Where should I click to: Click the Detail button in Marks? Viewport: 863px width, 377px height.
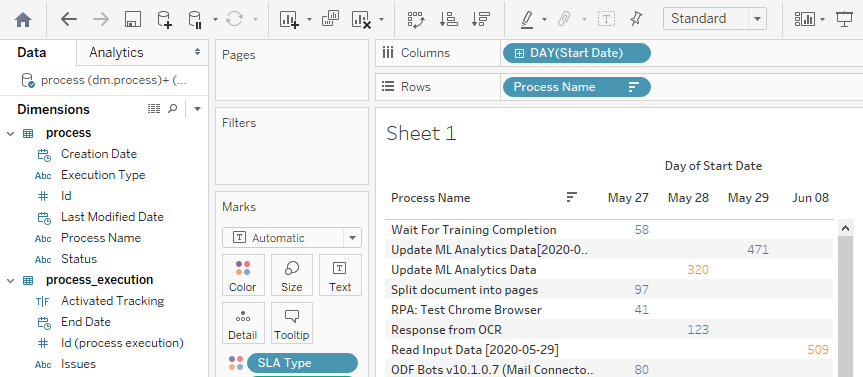243,324
